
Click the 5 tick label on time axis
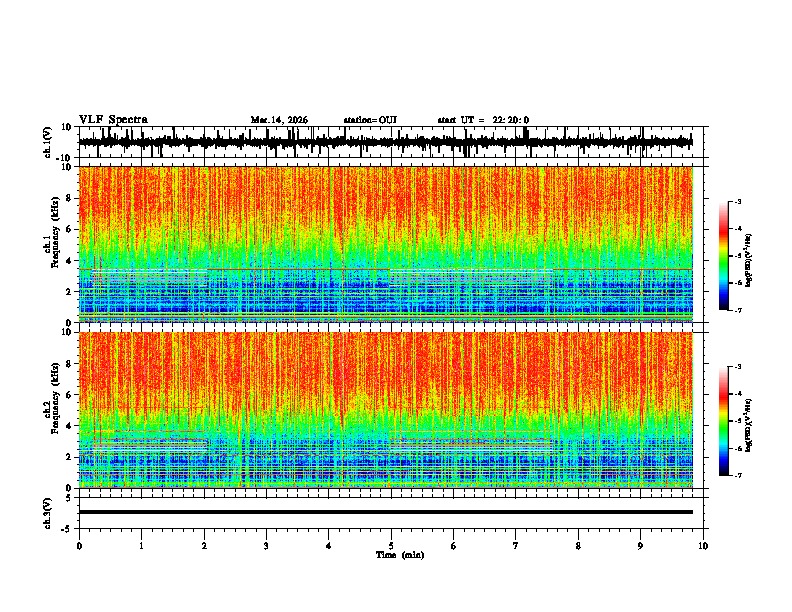tap(391, 546)
